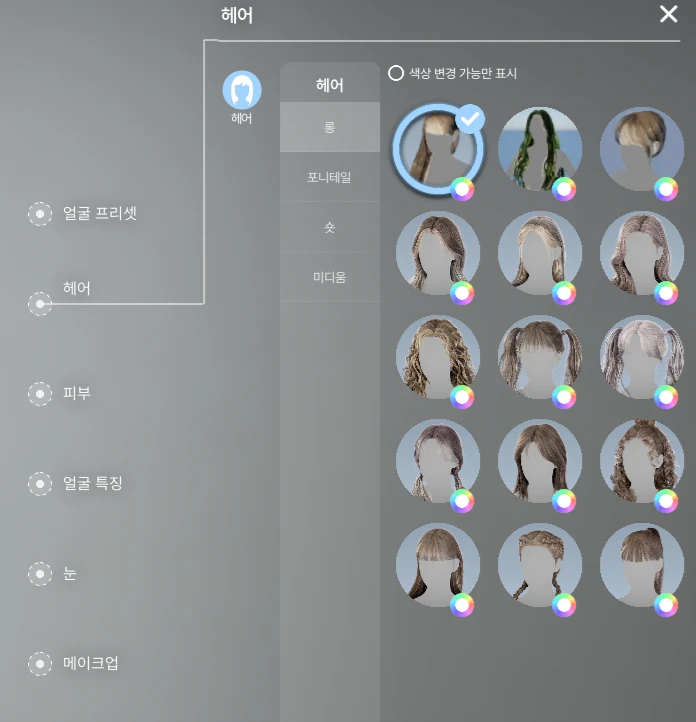Switch to the 숏 hair tab
The width and height of the screenshot is (696, 722).
pos(329,227)
